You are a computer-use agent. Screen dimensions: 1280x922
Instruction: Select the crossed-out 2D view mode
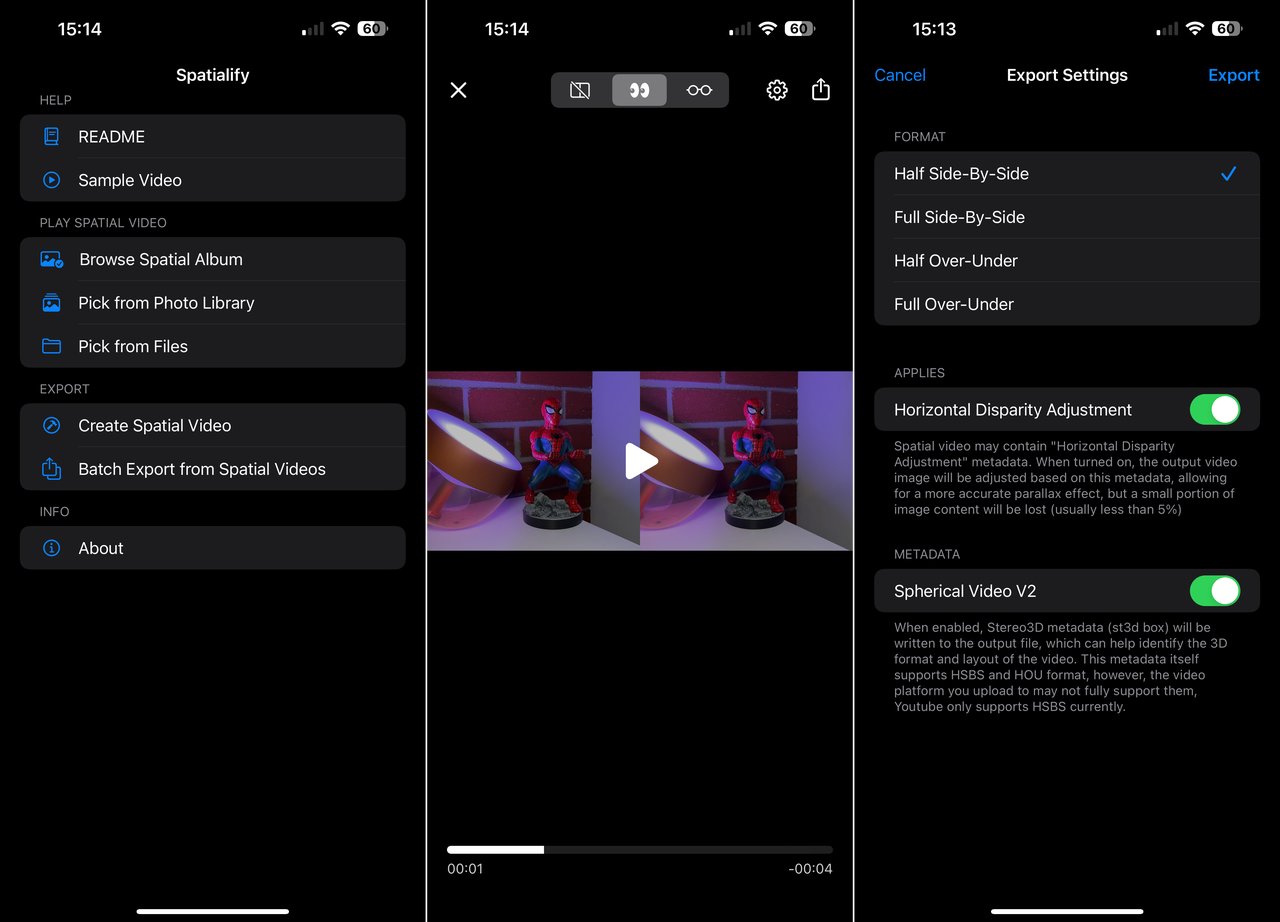pyautogui.click(x=580, y=90)
